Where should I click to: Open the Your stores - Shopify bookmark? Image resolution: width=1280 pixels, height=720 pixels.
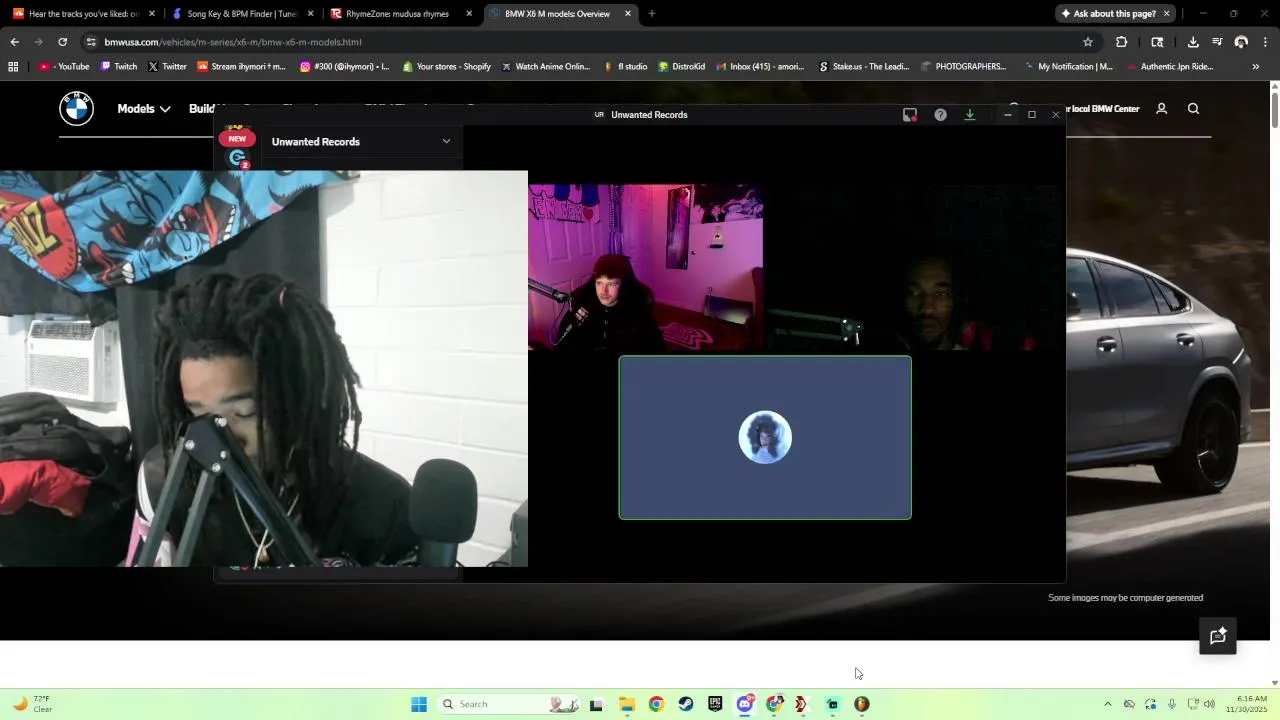pyautogui.click(x=447, y=67)
